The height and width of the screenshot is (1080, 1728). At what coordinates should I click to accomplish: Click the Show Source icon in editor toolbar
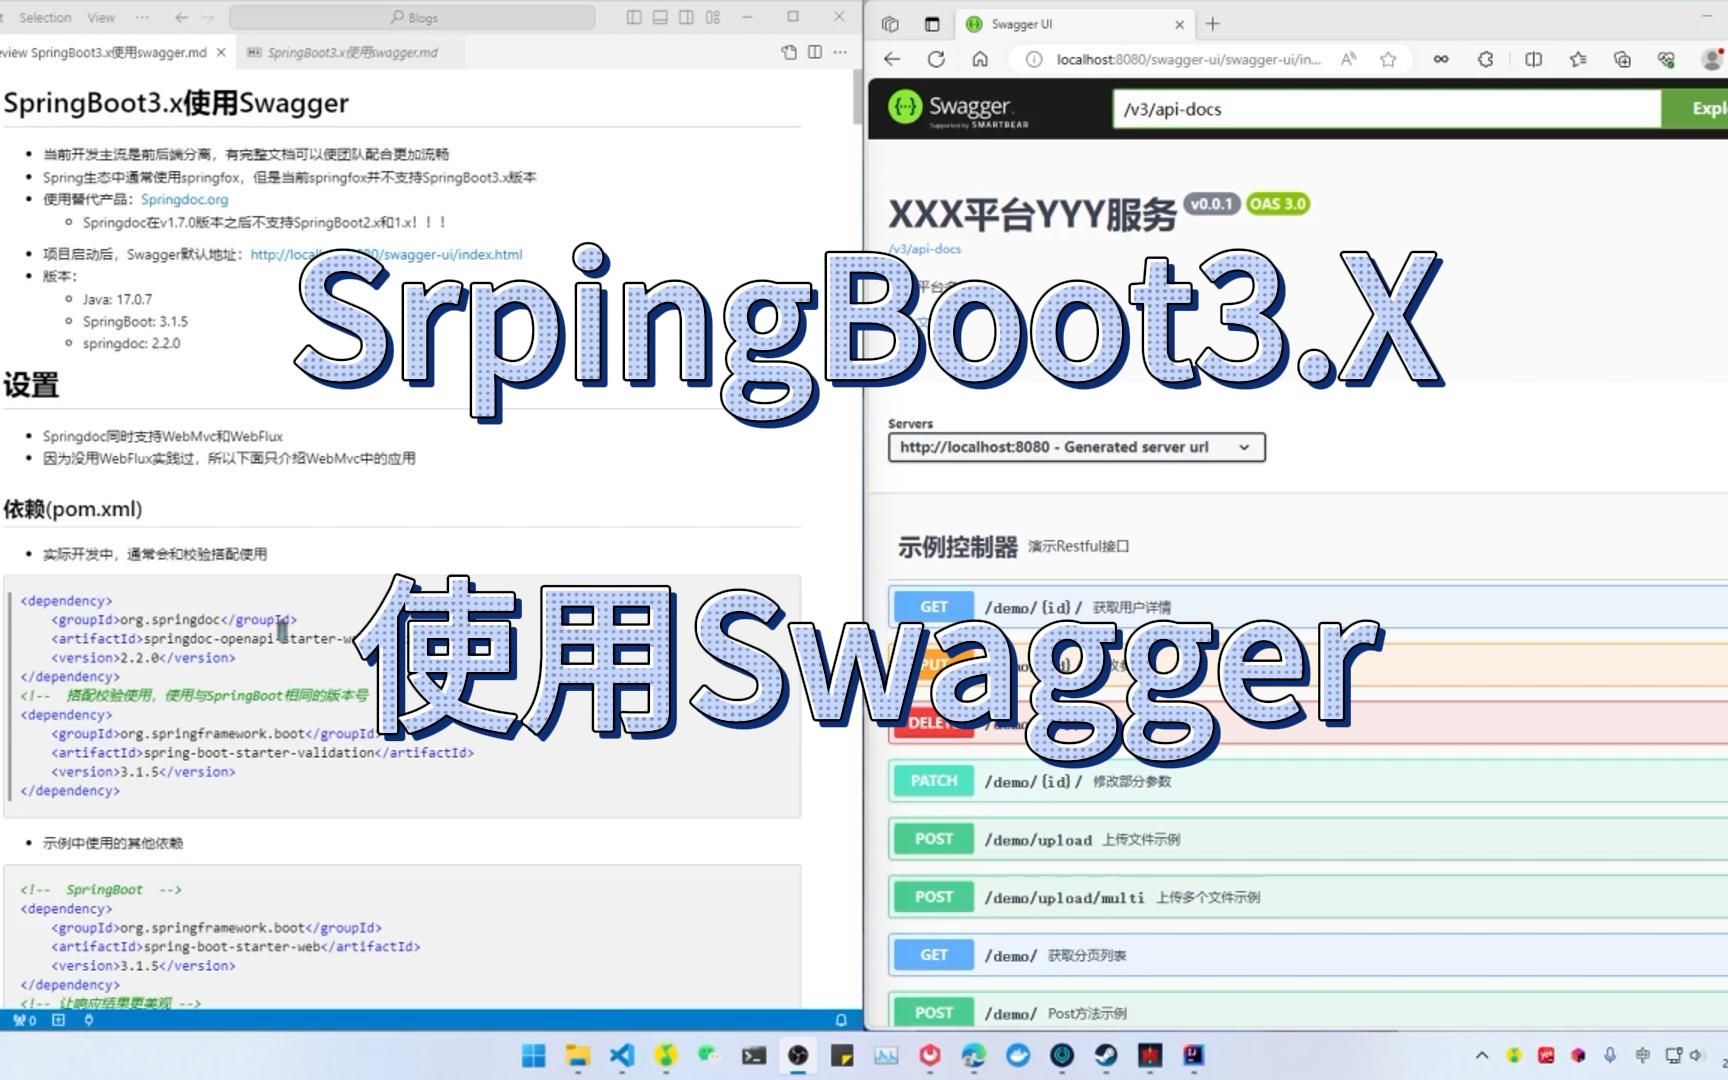[789, 52]
